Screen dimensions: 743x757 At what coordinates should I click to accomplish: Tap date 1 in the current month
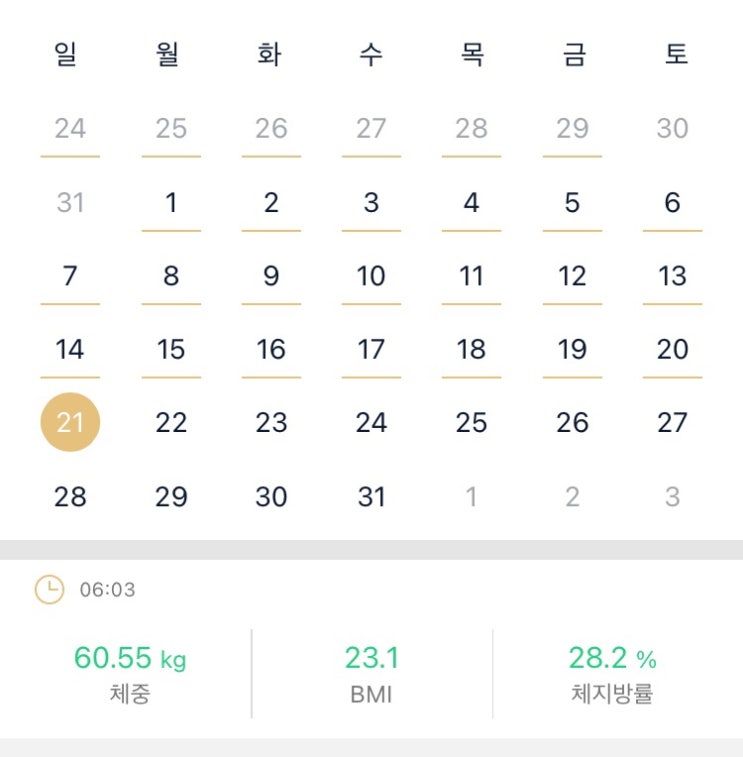tap(171, 203)
